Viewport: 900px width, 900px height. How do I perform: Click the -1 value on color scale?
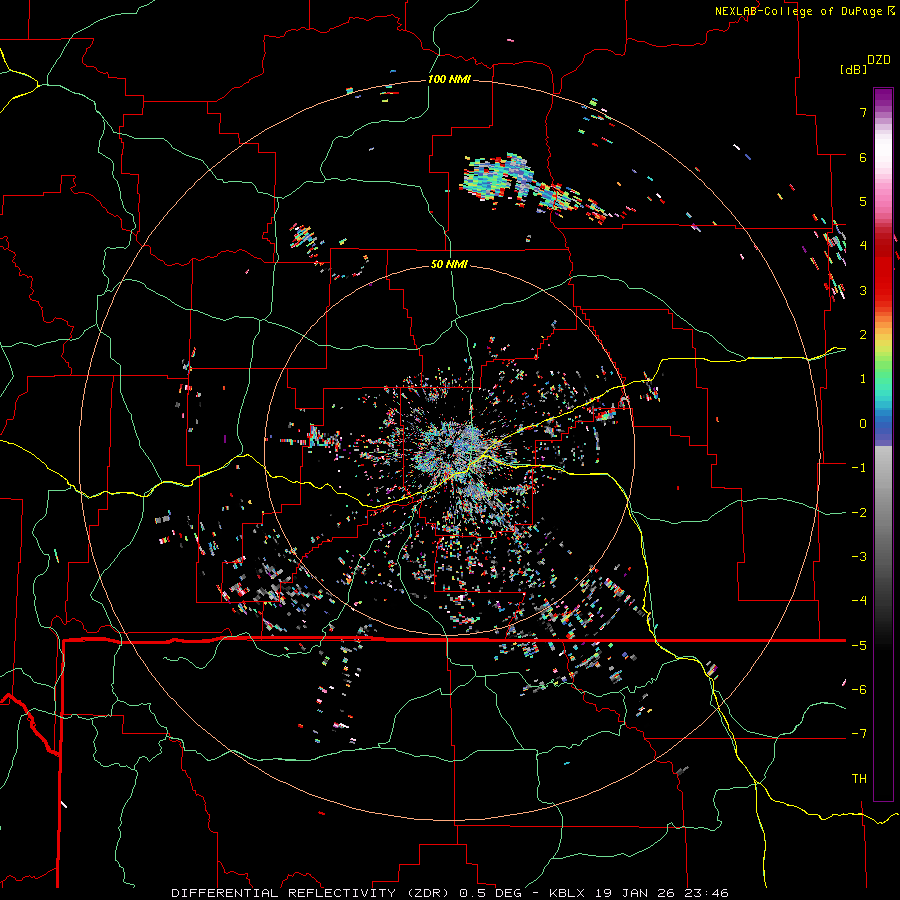click(x=859, y=468)
